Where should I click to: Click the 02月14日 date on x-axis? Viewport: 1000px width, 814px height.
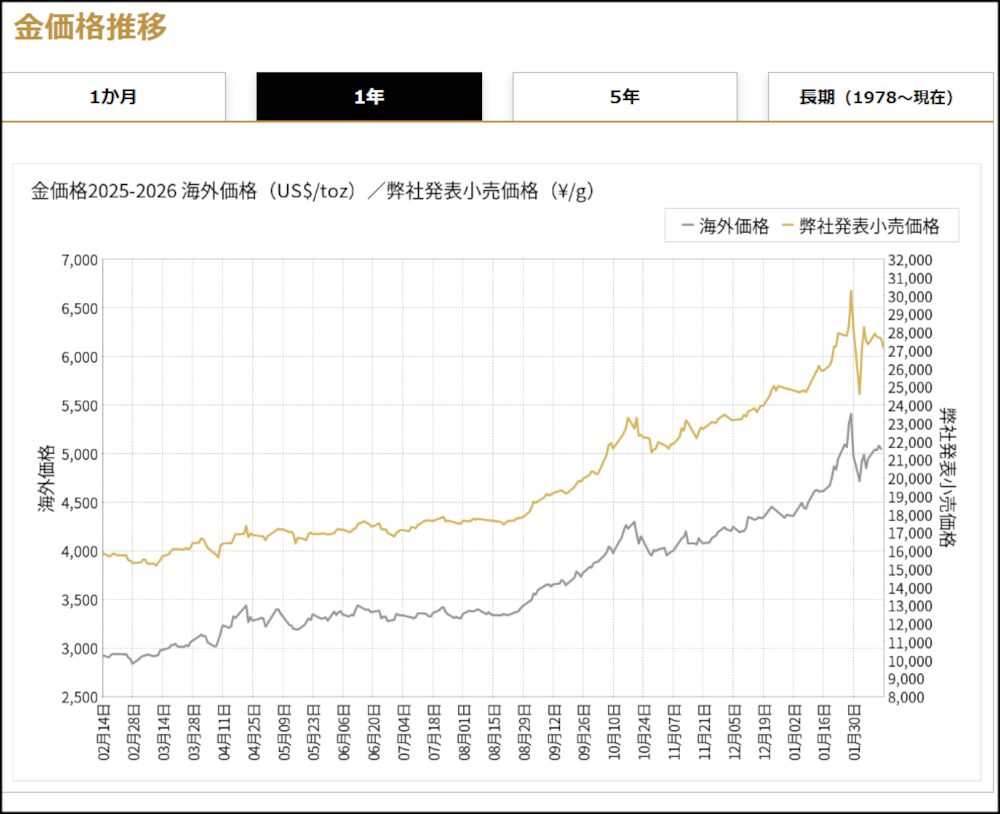tap(104, 735)
